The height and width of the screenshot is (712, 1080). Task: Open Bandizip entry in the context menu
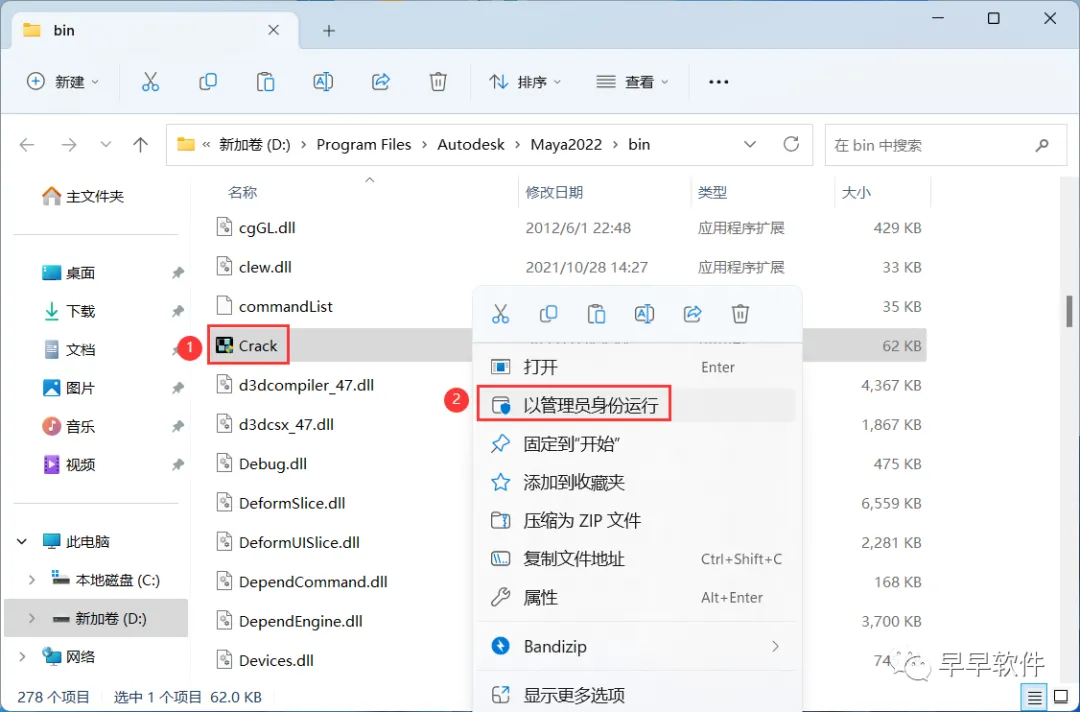coord(638,647)
